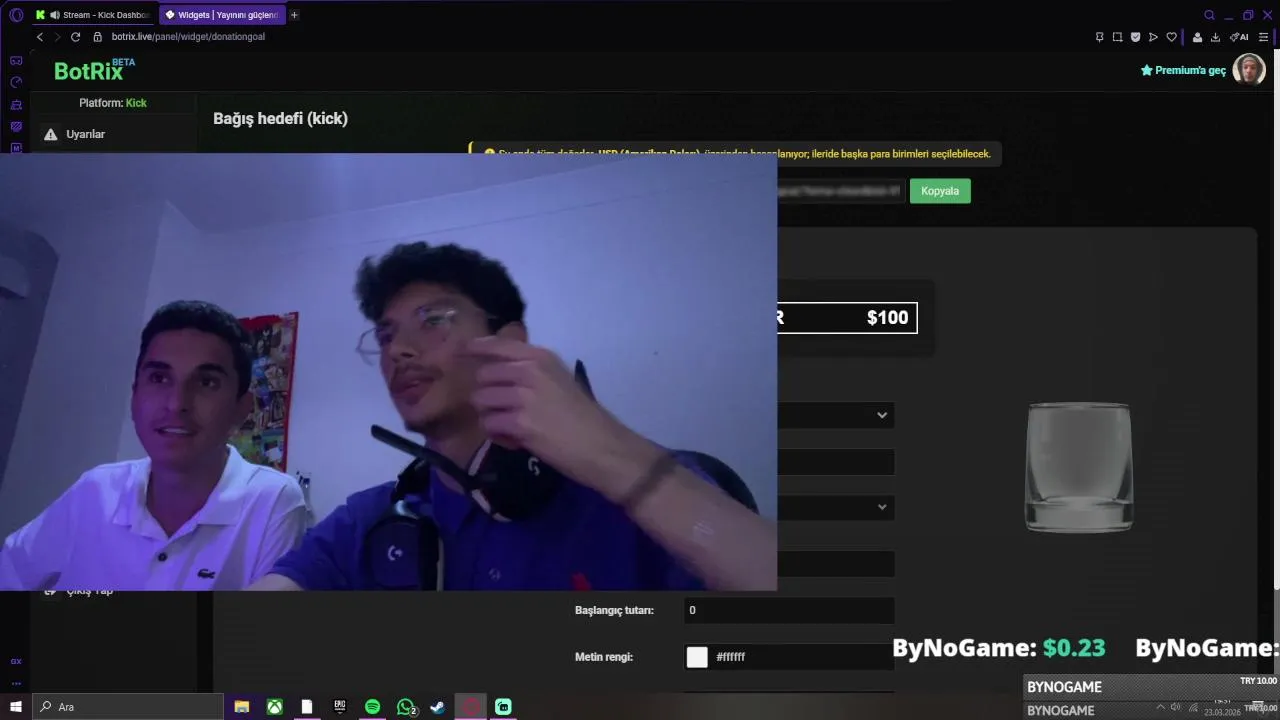Open Uyarılar sidebar menu item
This screenshot has width=1280, height=720.
point(113,134)
